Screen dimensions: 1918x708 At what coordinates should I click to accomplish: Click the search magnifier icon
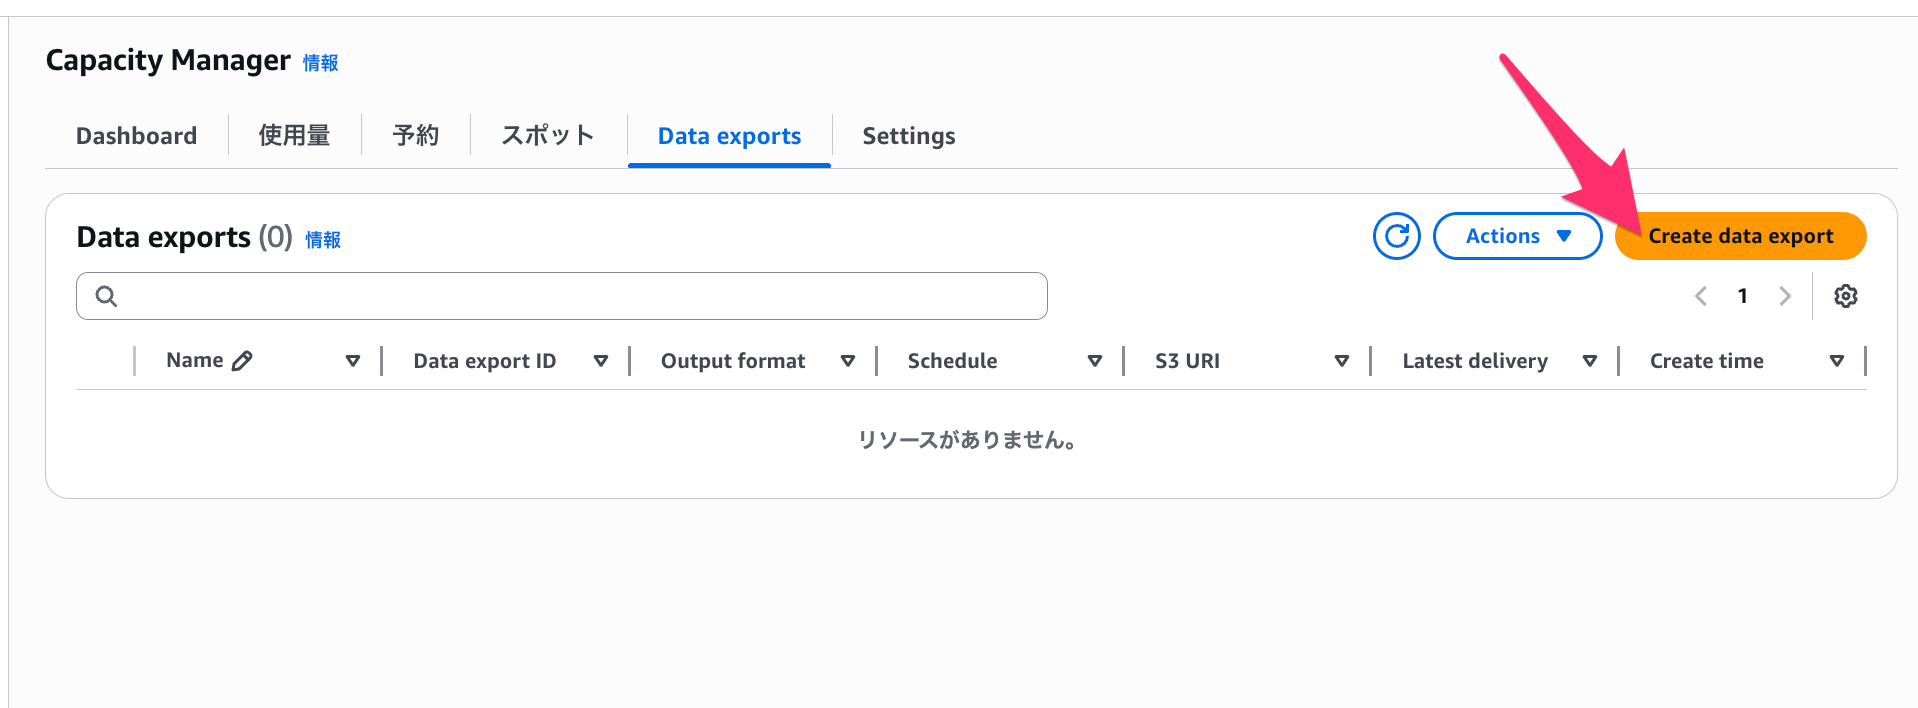(x=106, y=296)
